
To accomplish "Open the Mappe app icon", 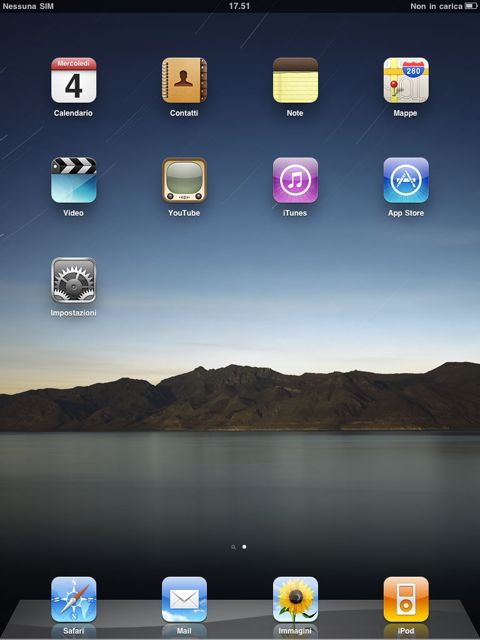I will [x=406, y=80].
